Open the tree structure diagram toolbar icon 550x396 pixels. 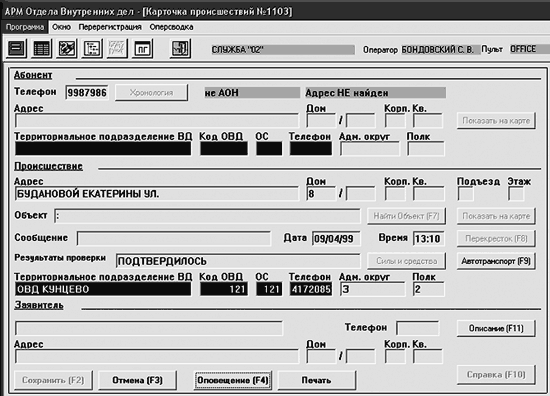(x=92, y=48)
